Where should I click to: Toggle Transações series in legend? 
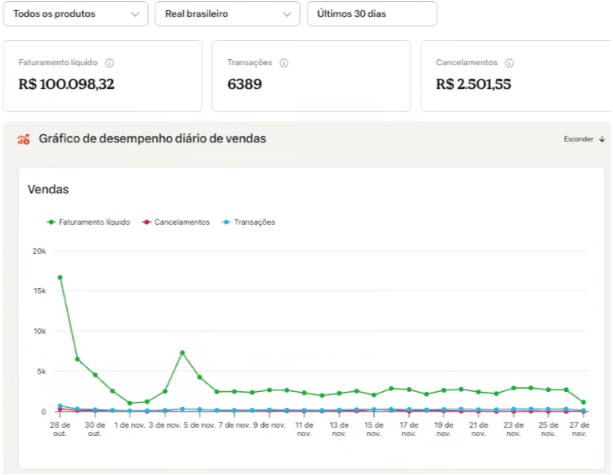[249, 222]
